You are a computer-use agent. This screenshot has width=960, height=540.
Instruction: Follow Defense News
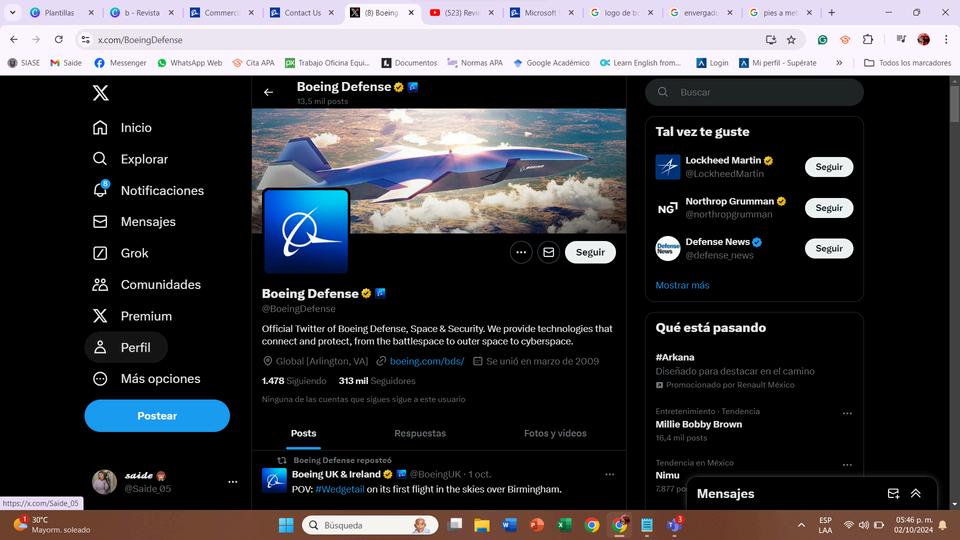[x=829, y=249]
